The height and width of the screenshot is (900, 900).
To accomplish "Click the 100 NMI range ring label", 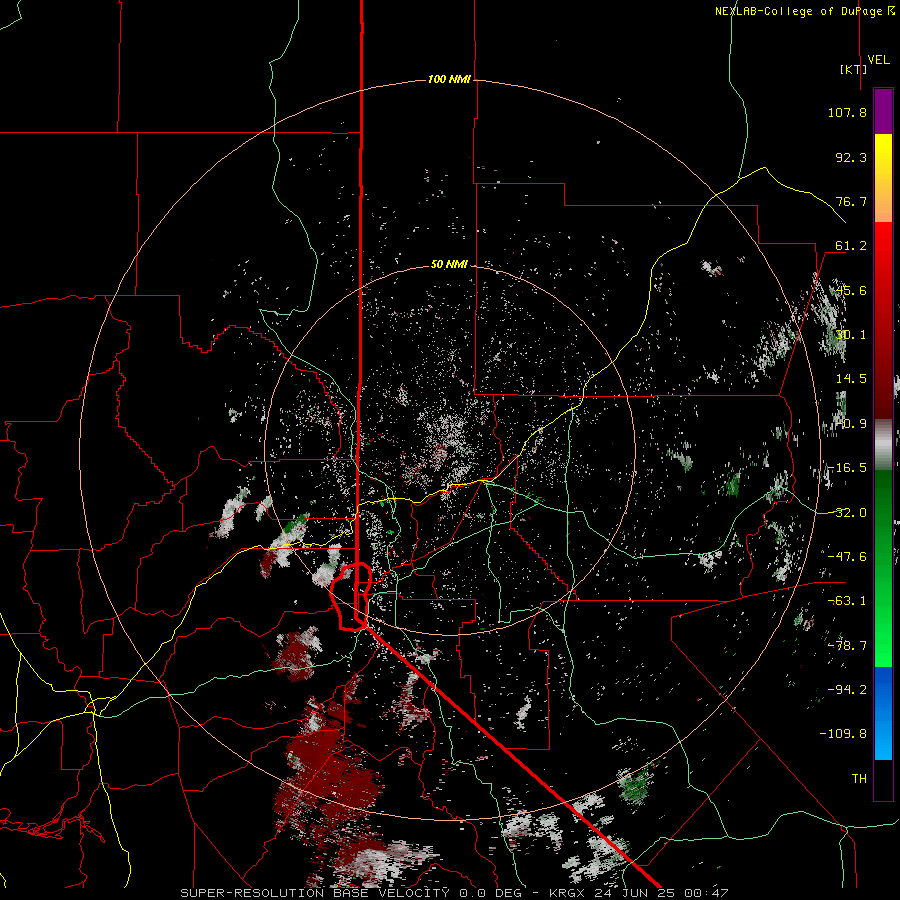I will click(449, 79).
